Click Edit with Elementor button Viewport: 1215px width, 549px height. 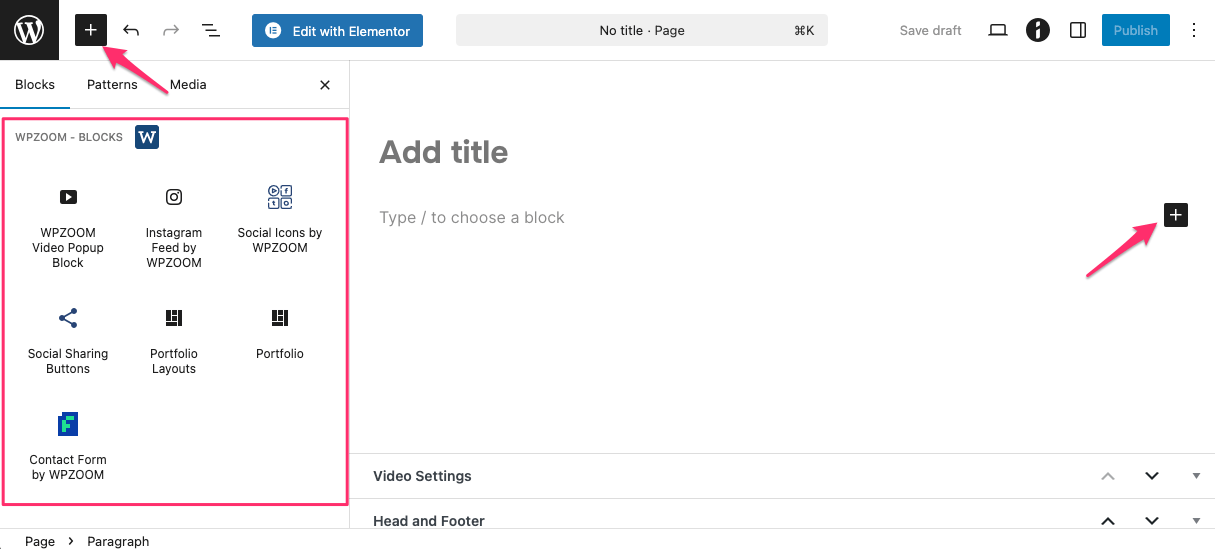337,30
